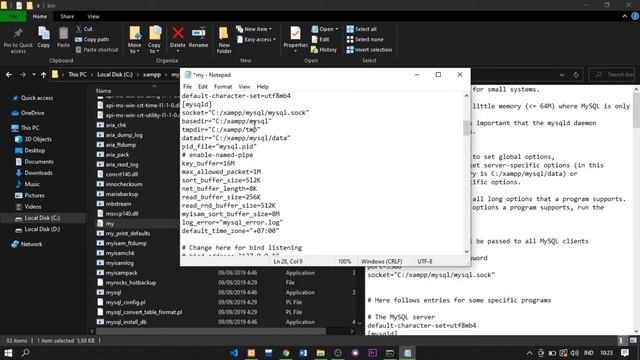The width and height of the screenshot is (640, 360).
Task: Click the Windows Start button
Action: [x=8, y=353]
